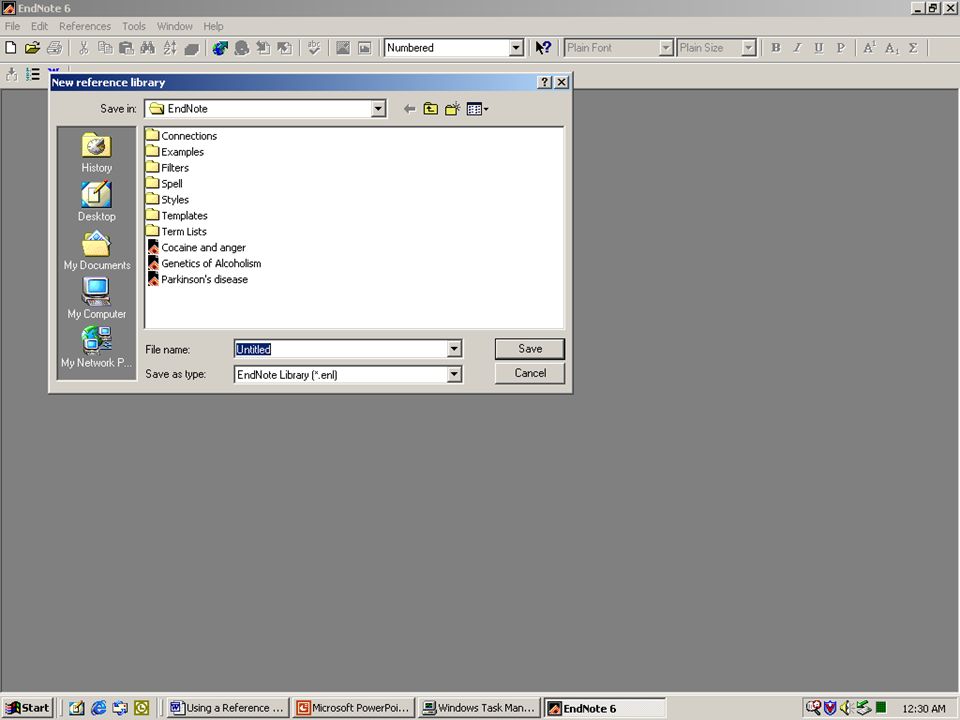Select the Parkinson's disease library file
Viewport: 960px width, 720px height.
[x=198, y=279]
